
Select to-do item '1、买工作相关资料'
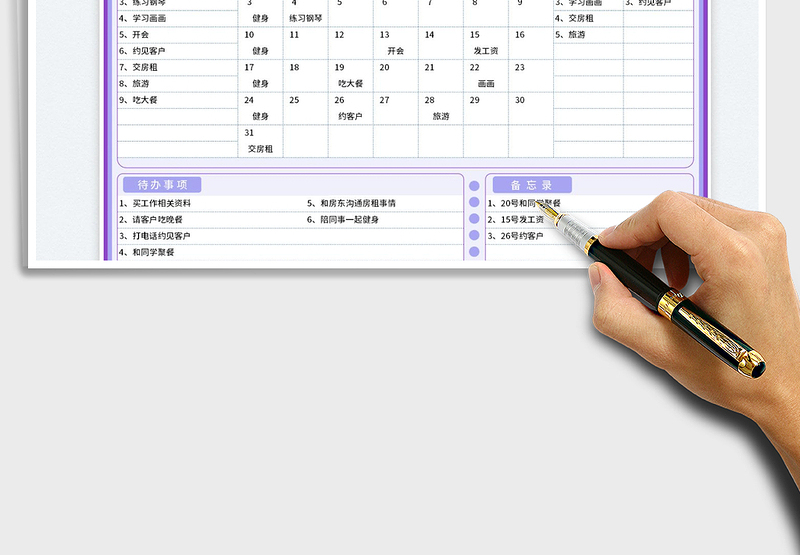(x=155, y=203)
